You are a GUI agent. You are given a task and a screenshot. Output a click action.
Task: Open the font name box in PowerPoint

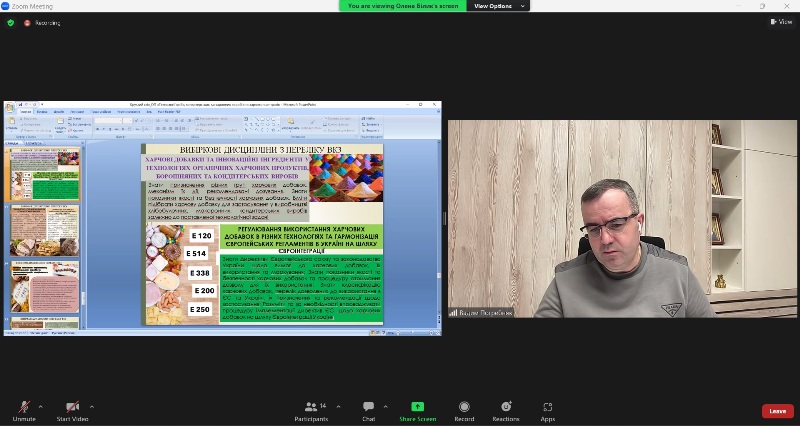pos(109,120)
